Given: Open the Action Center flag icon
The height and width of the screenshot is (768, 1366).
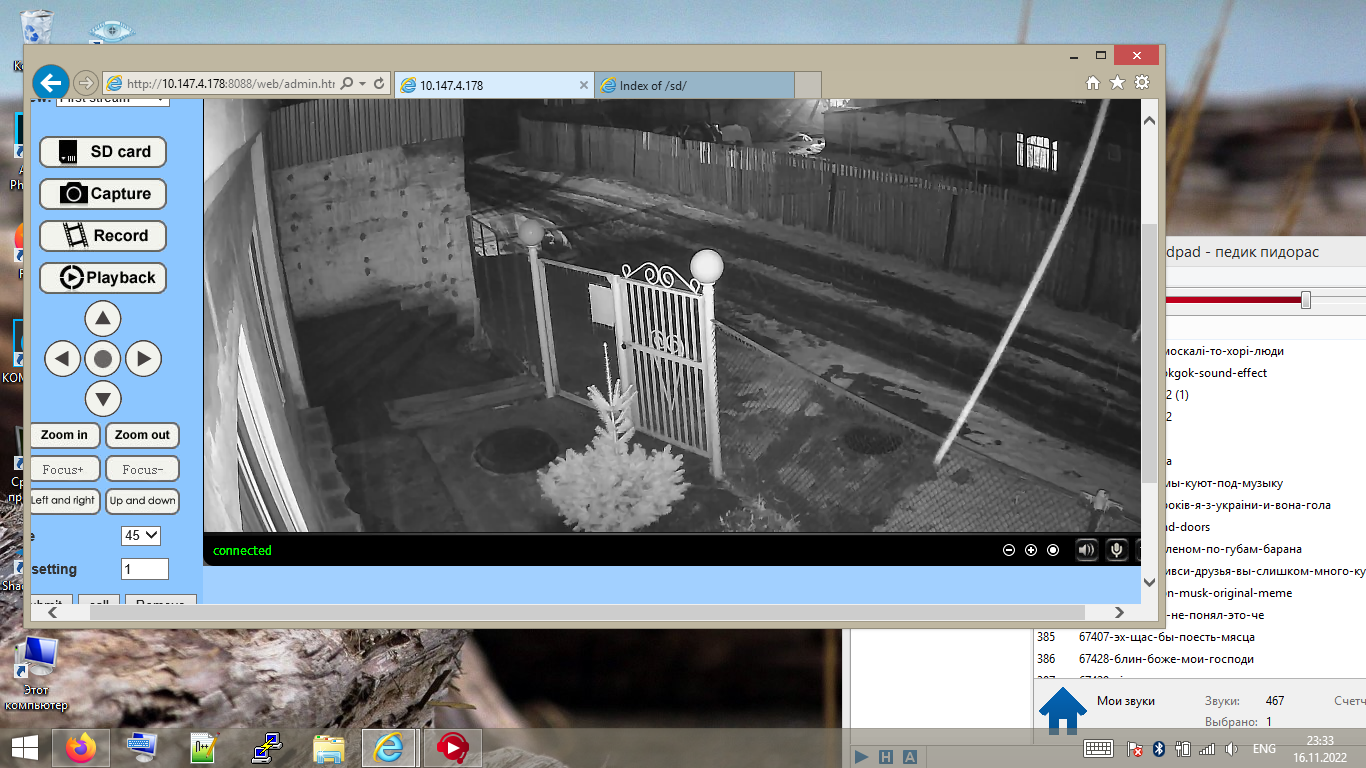Looking at the screenshot, I should [x=1135, y=749].
